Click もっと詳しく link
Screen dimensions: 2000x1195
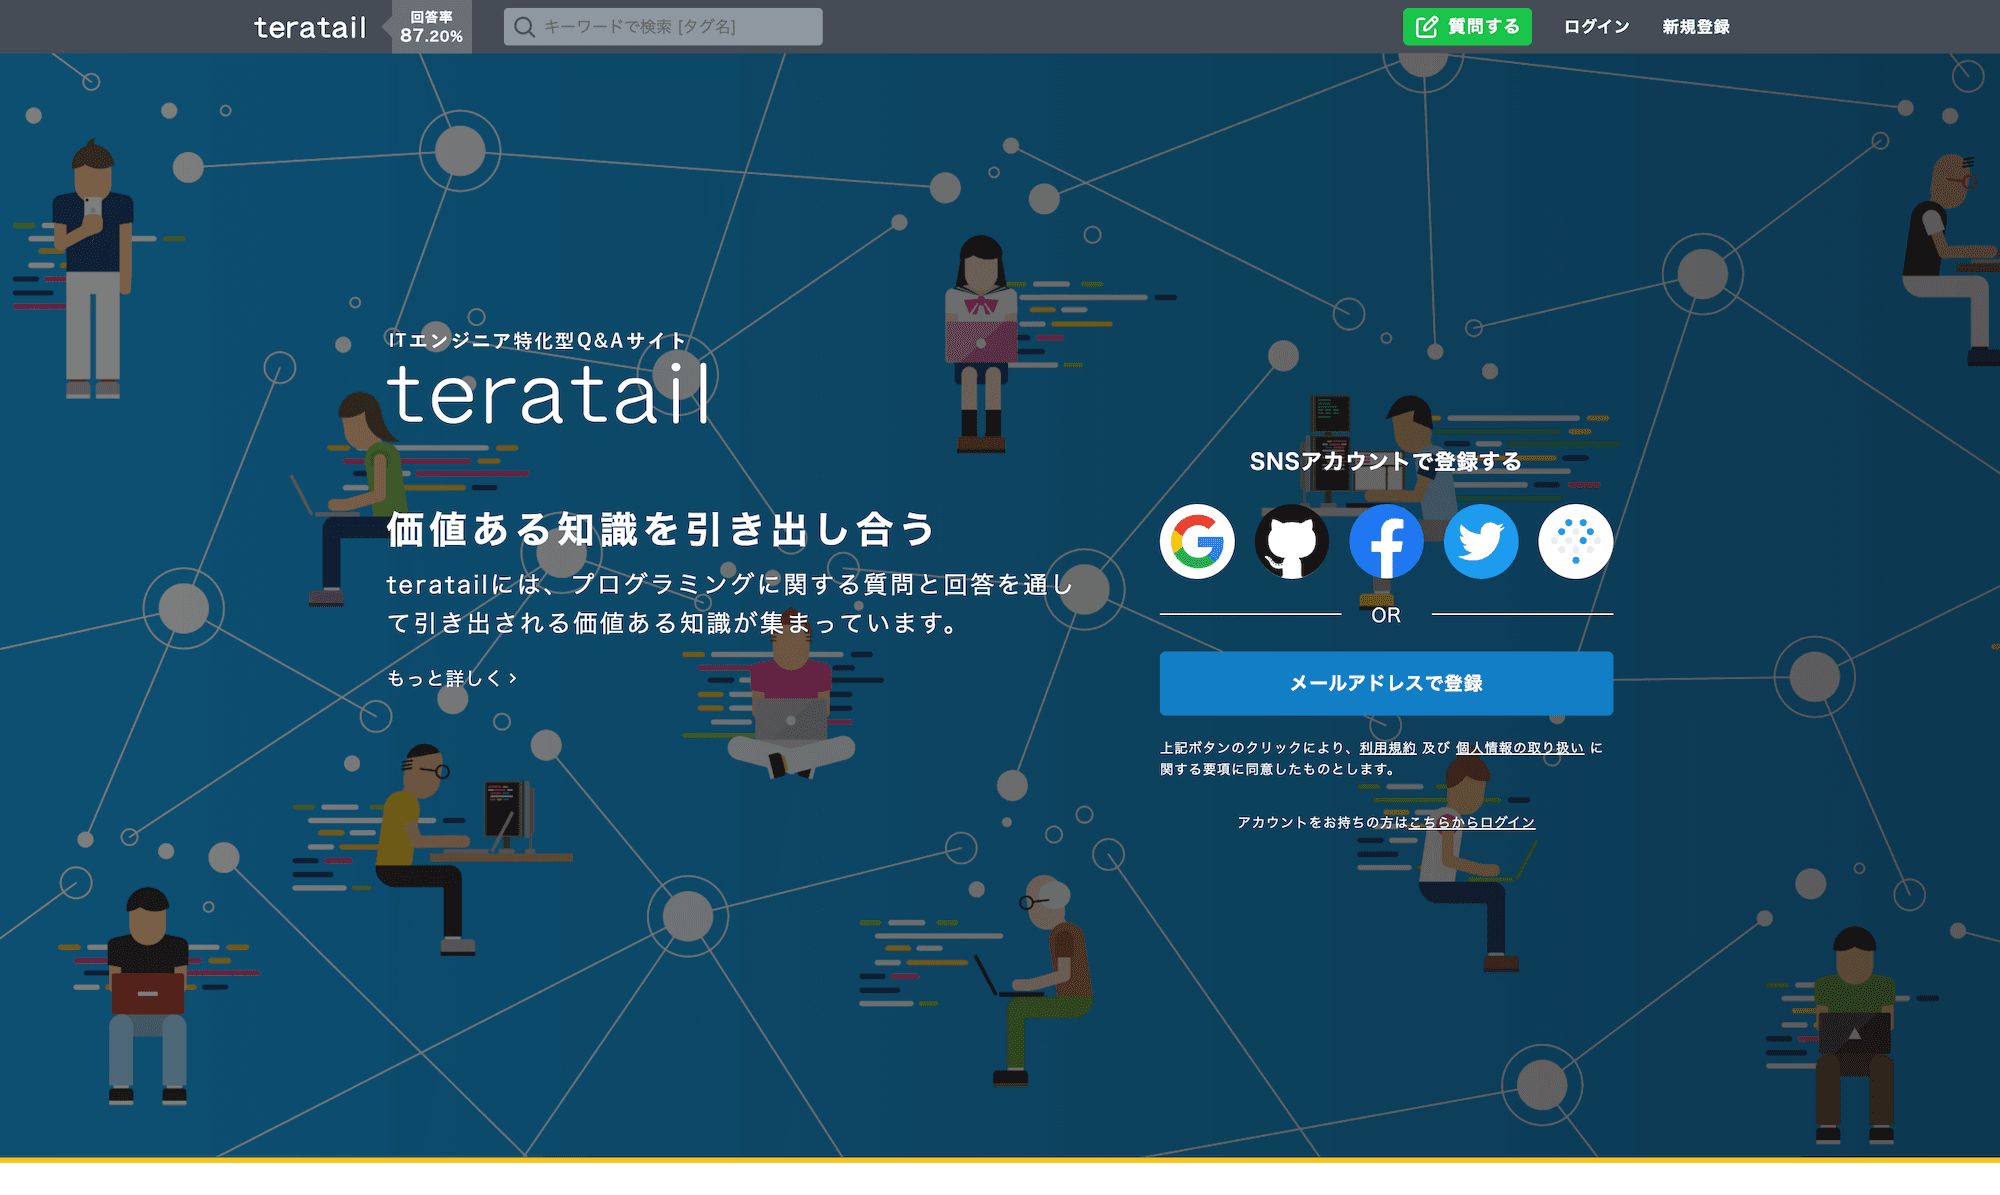pos(452,678)
